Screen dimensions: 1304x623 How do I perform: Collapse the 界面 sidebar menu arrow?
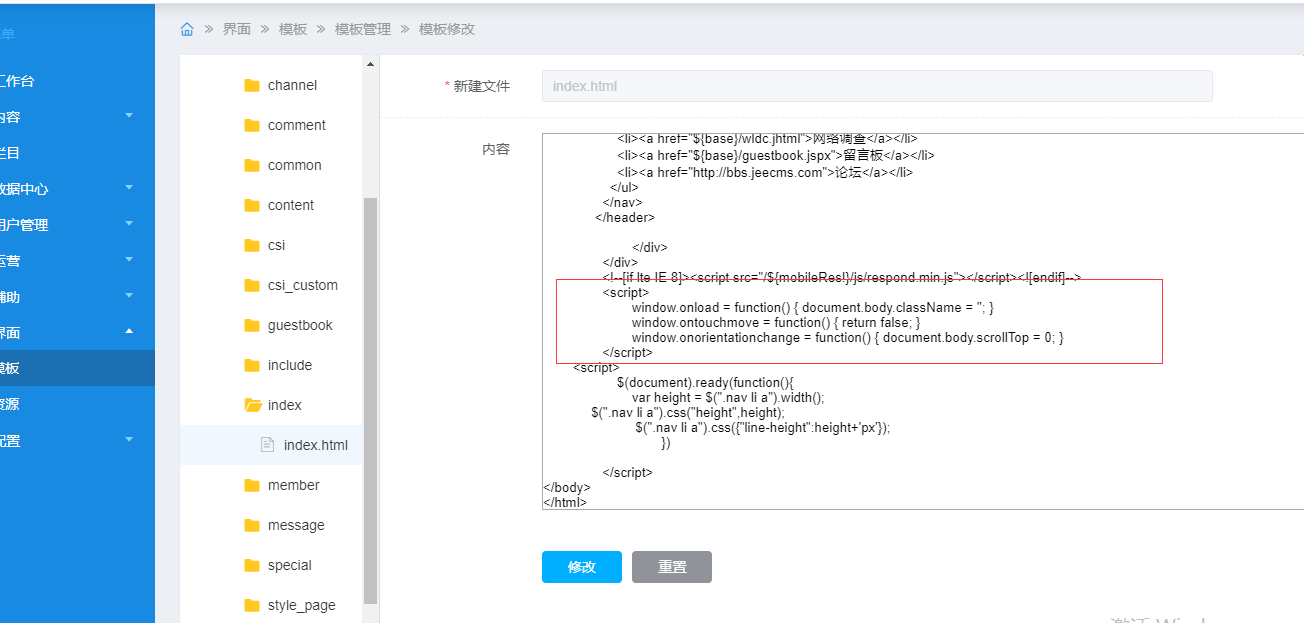[129, 332]
